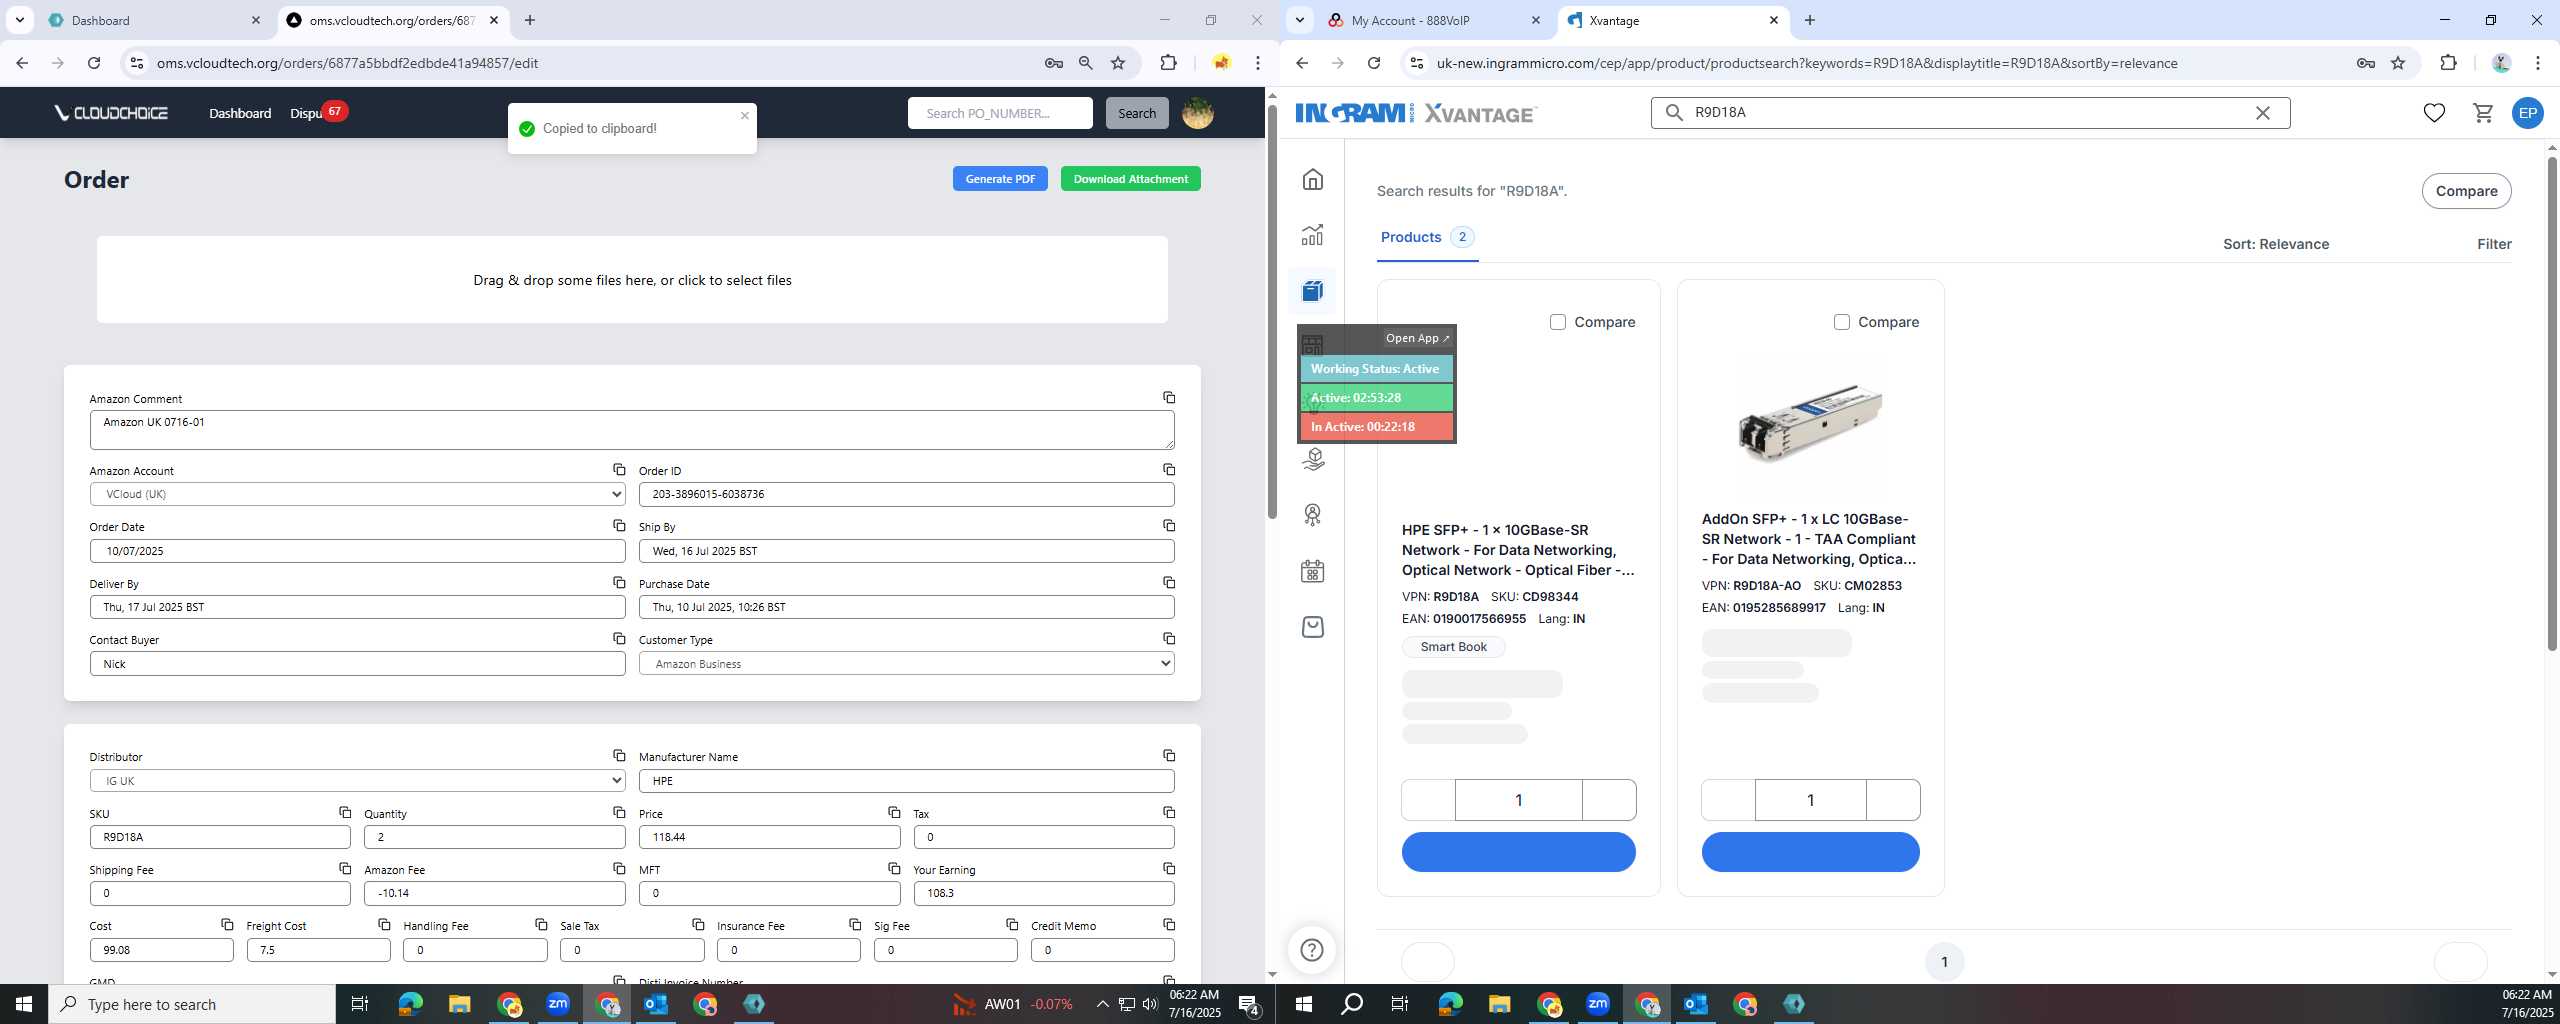
Task: Click the HPE product quantity field
Action: 1518,800
